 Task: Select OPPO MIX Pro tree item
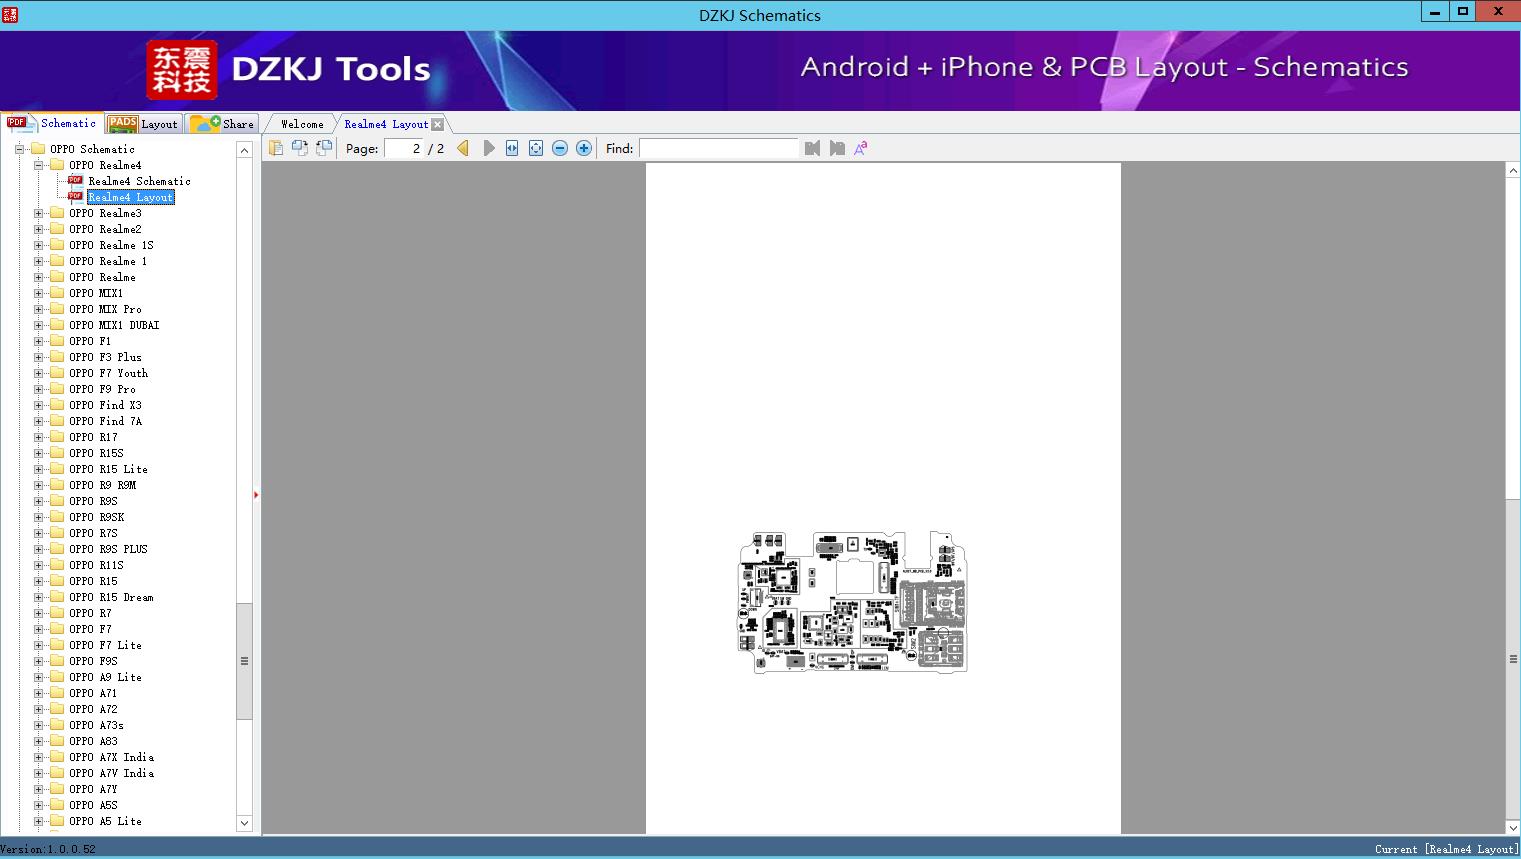coord(105,309)
